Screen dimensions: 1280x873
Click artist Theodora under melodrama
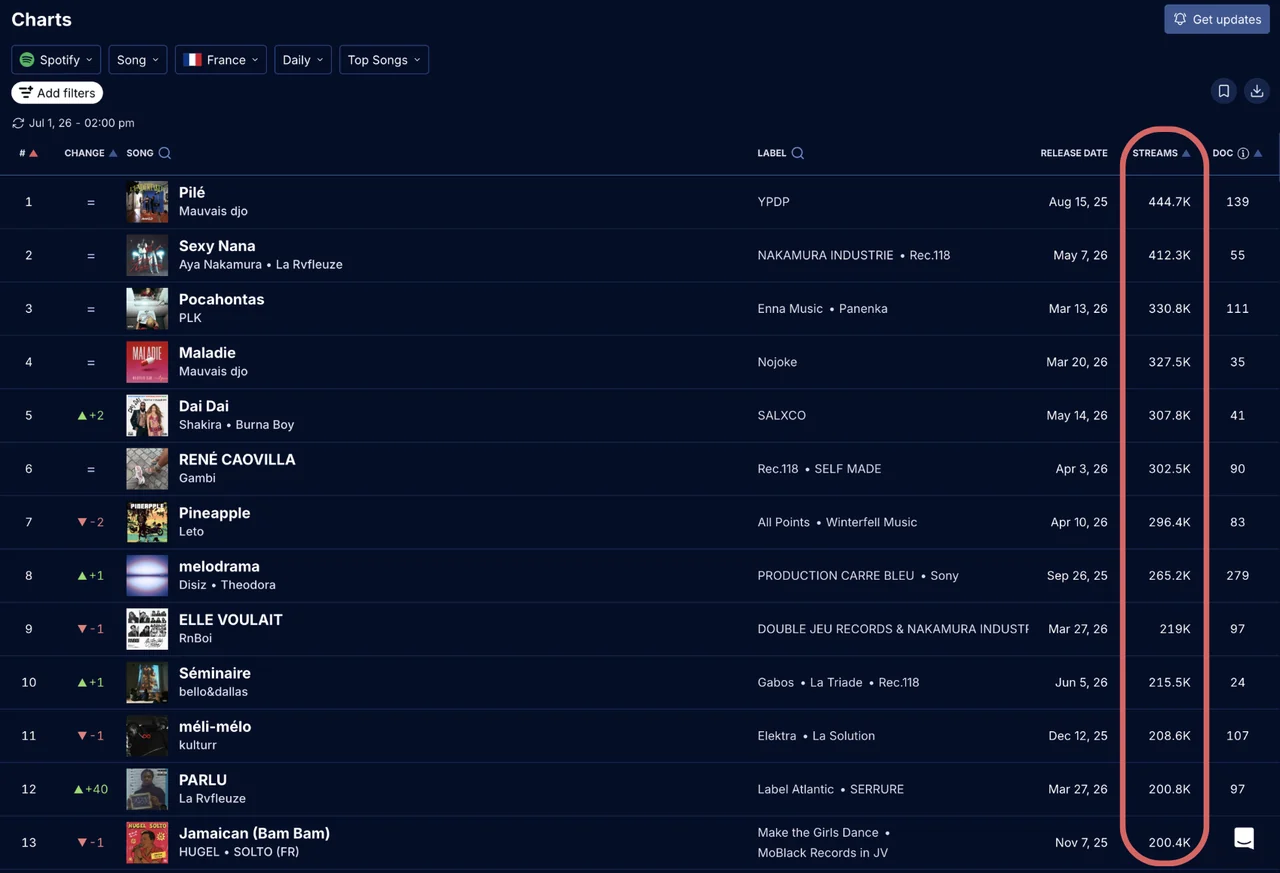(x=248, y=585)
